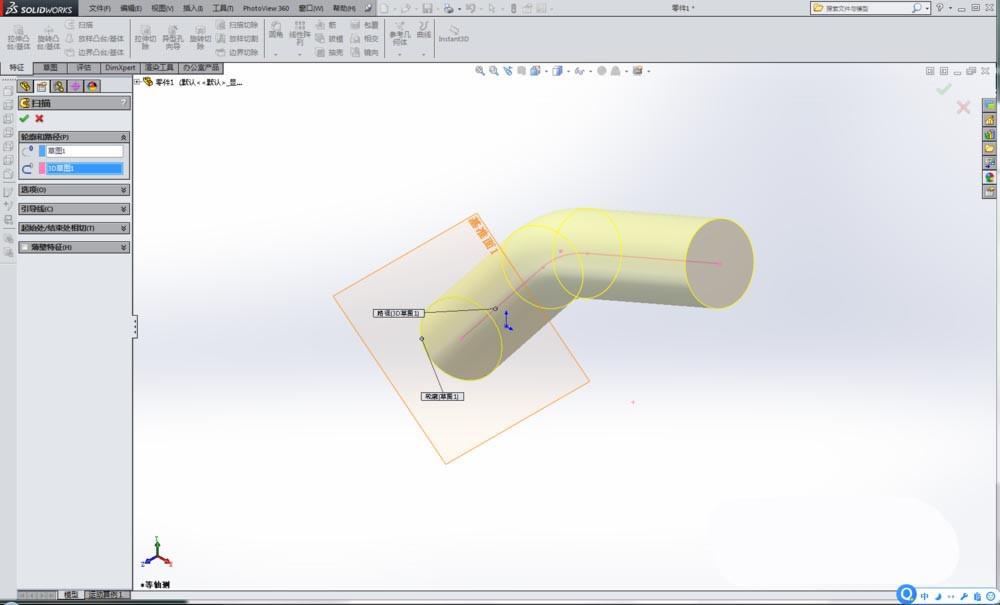Open the 插入 Insert menu
1000x605 pixels.
[x=190, y=7]
